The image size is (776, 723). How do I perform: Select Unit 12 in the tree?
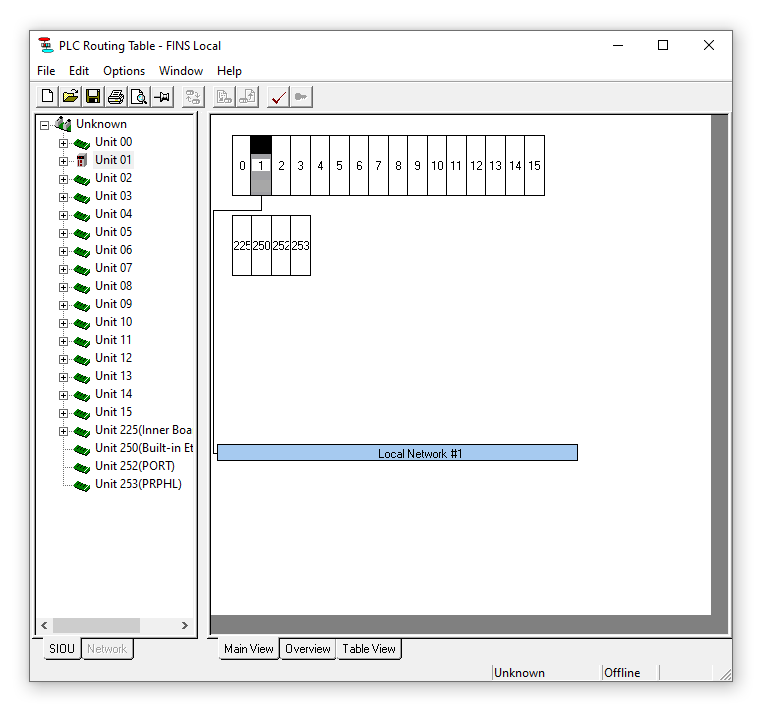113,358
